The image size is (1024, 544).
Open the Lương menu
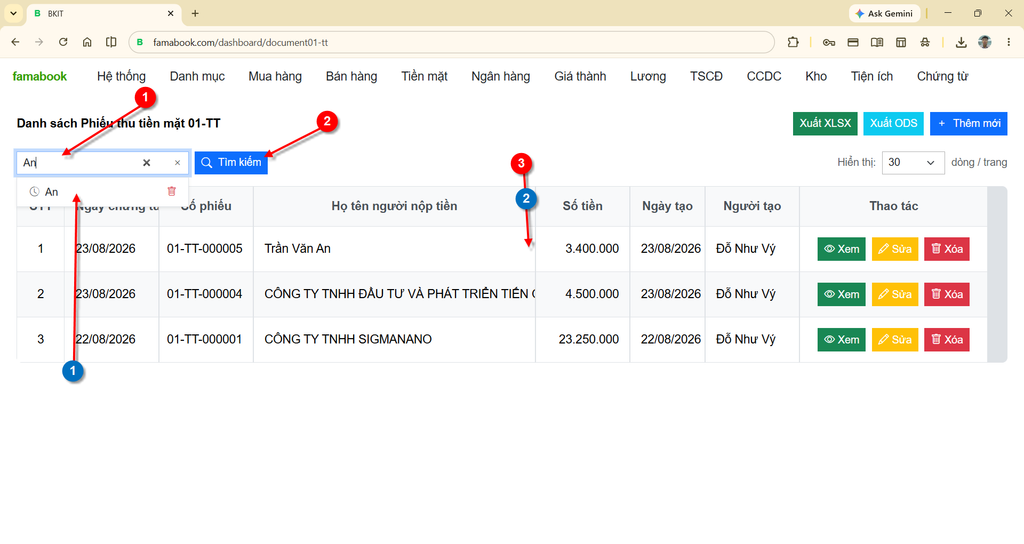648,76
